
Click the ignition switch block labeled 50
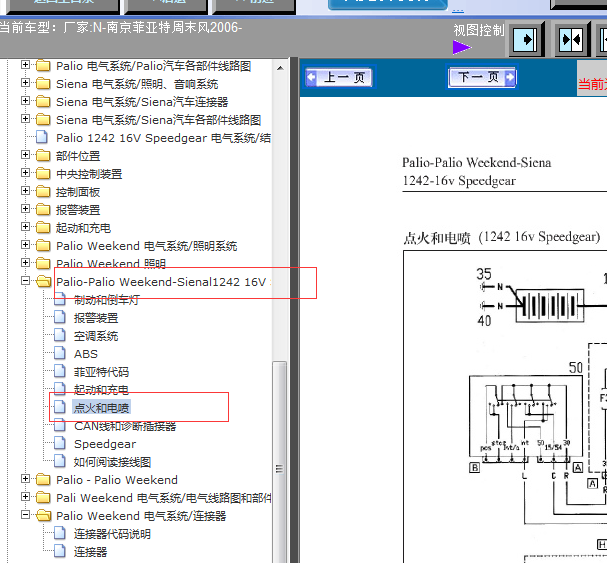click(x=525, y=416)
